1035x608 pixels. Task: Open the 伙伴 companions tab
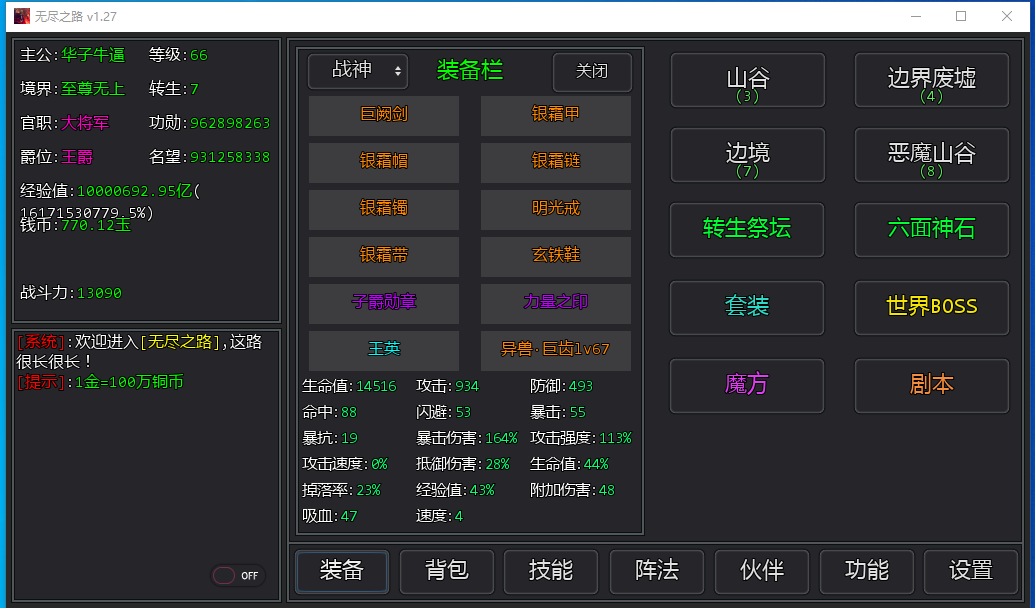pyautogui.click(x=761, y=571)
